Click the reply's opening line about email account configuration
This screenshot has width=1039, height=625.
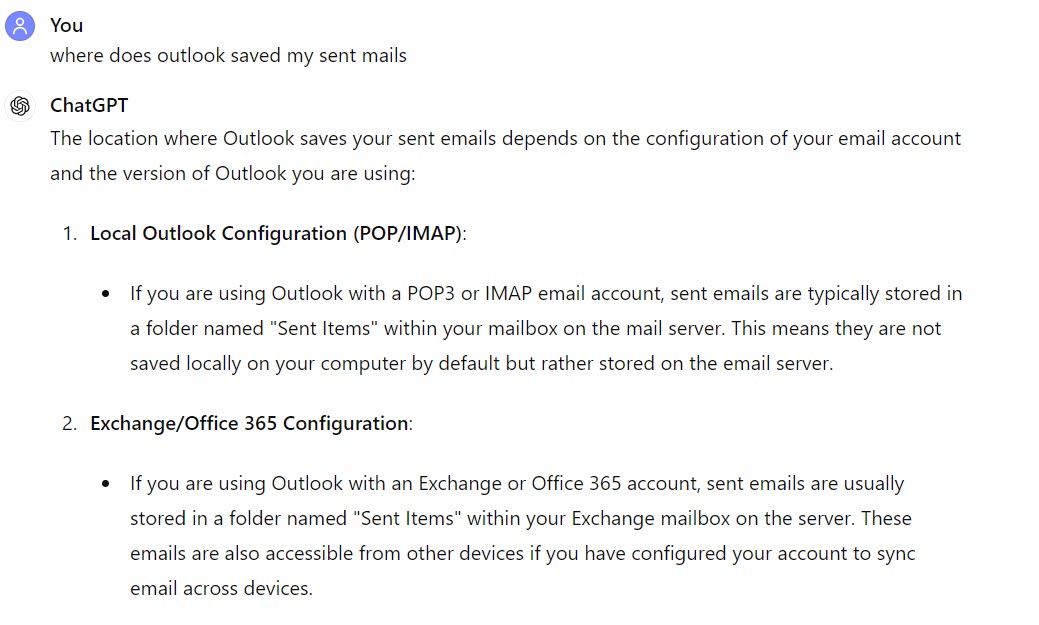(x=505, y=138)
